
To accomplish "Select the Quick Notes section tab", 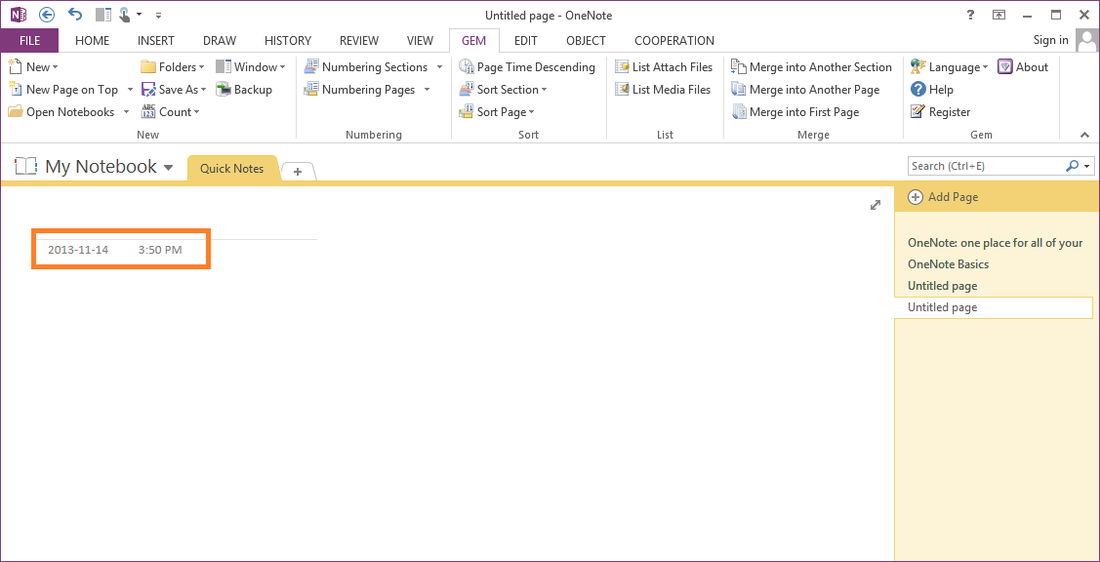I will (232, 169).
